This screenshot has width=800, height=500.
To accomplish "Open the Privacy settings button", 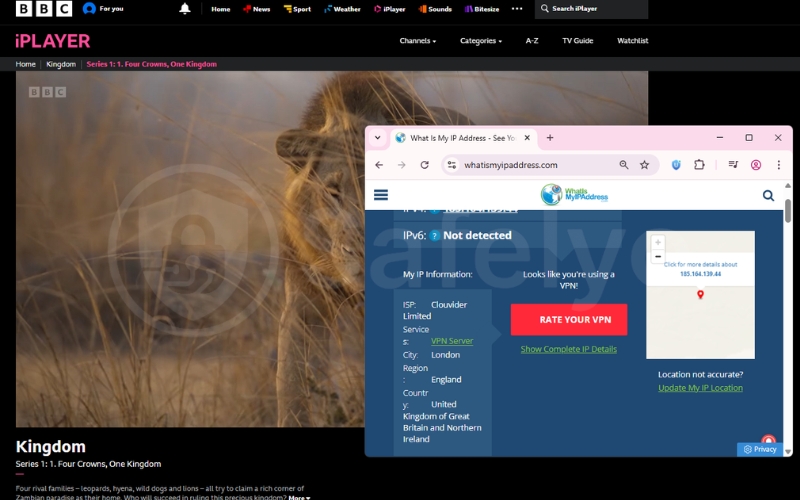I will tap(760, 449).
